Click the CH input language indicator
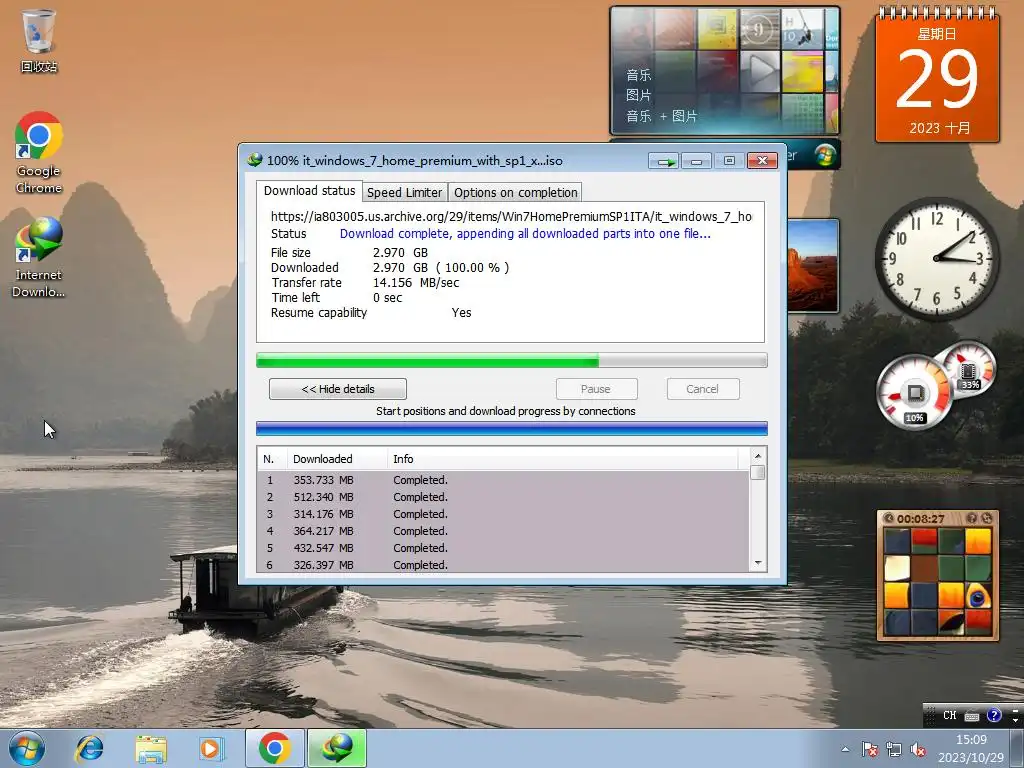Viewport: 1024px width, 768px height. point(950,715)
